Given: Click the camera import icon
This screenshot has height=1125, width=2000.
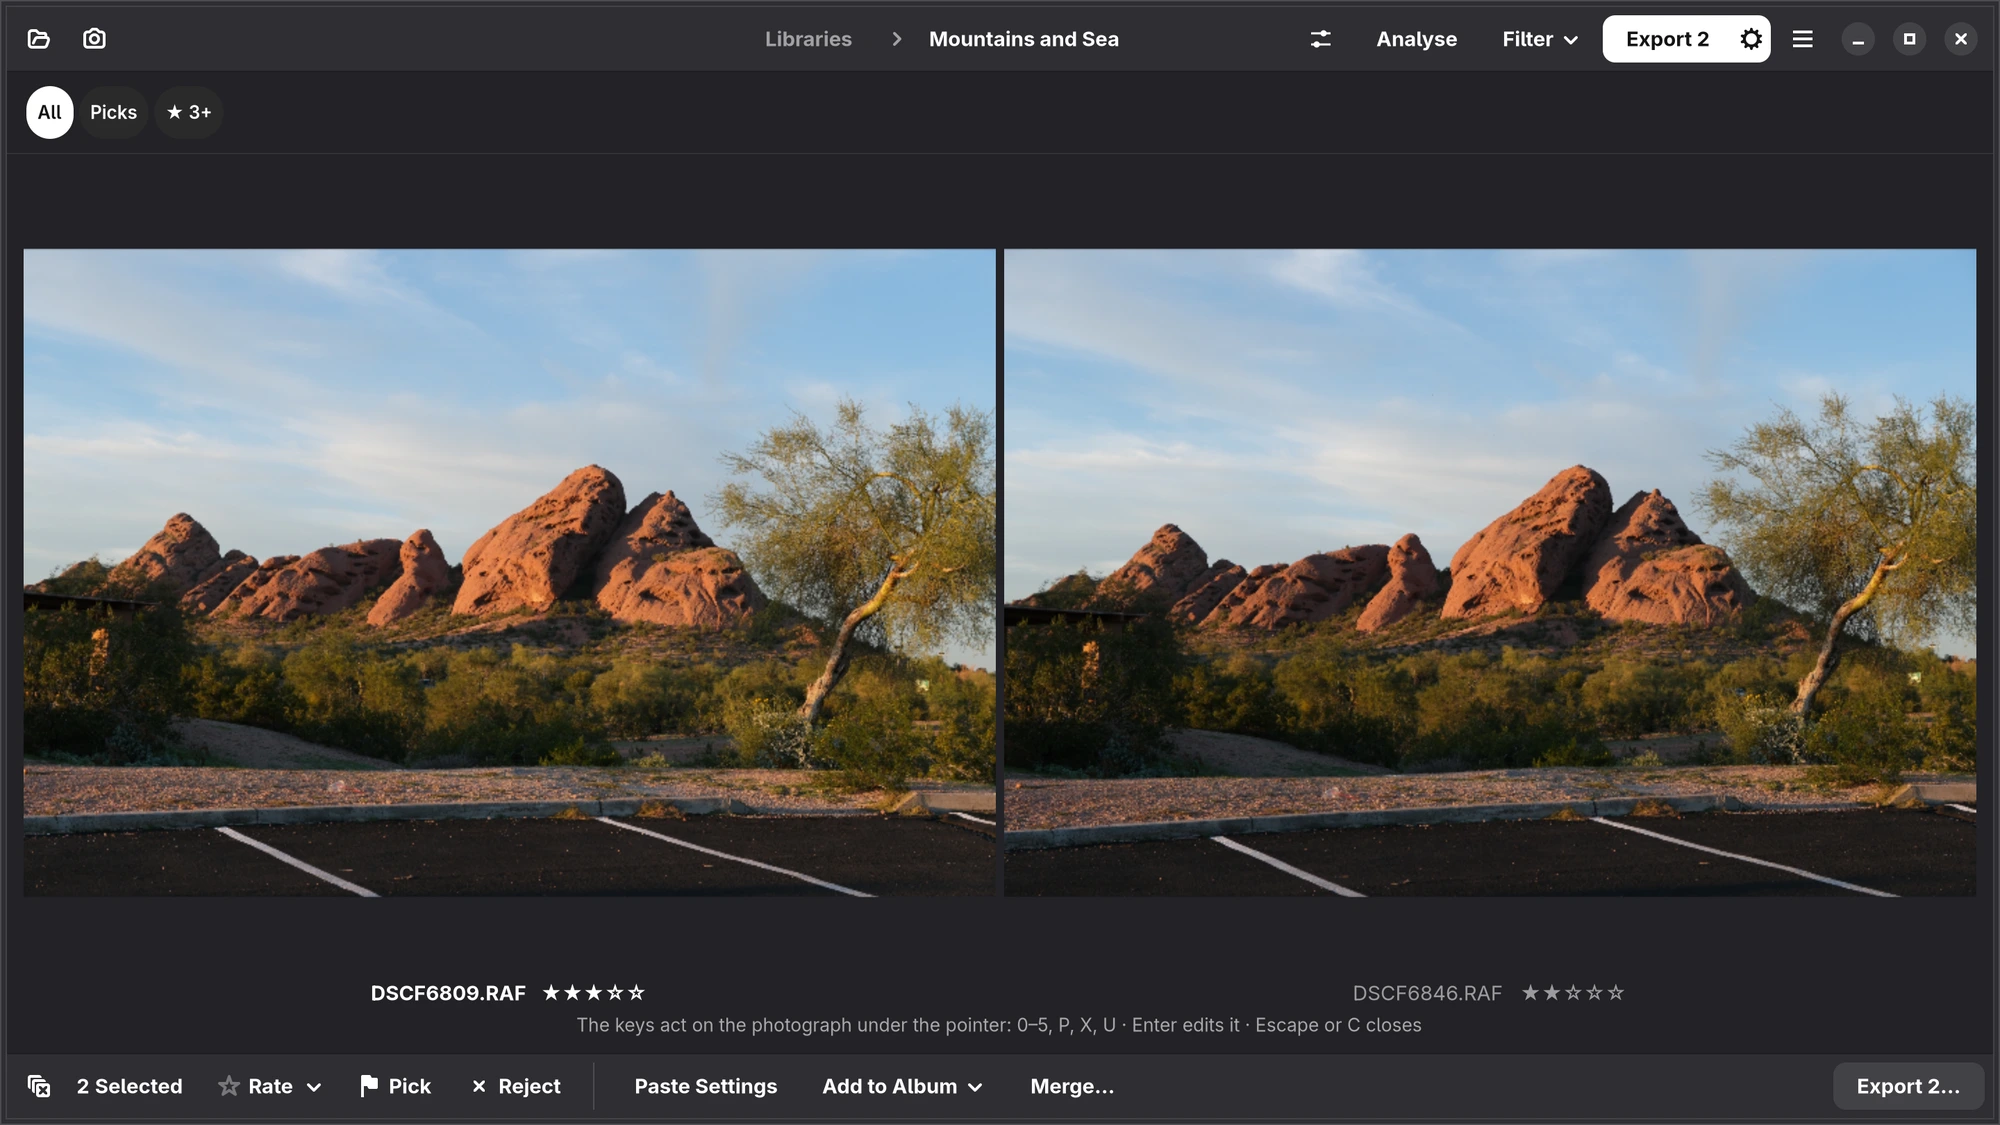Looking at the screenshot, I should coord(94,39).
